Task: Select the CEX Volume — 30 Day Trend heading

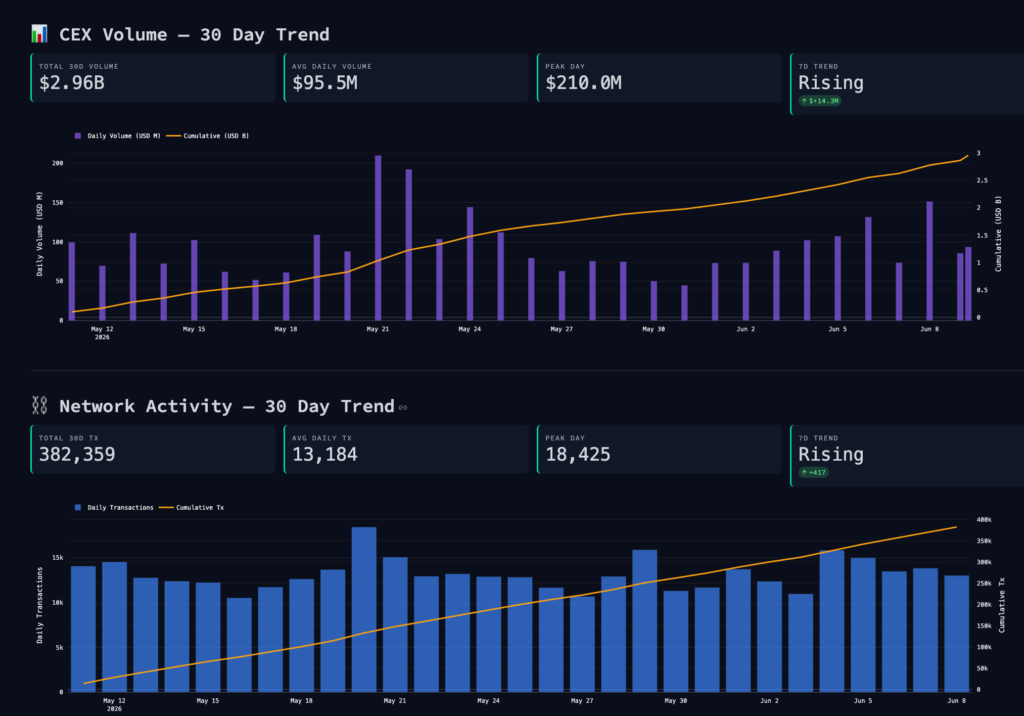Action: [194, 35]
